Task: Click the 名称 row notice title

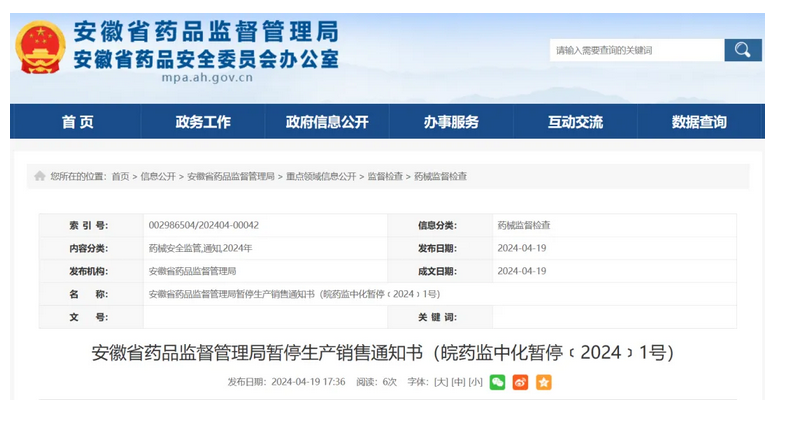Action: [294, 294]
